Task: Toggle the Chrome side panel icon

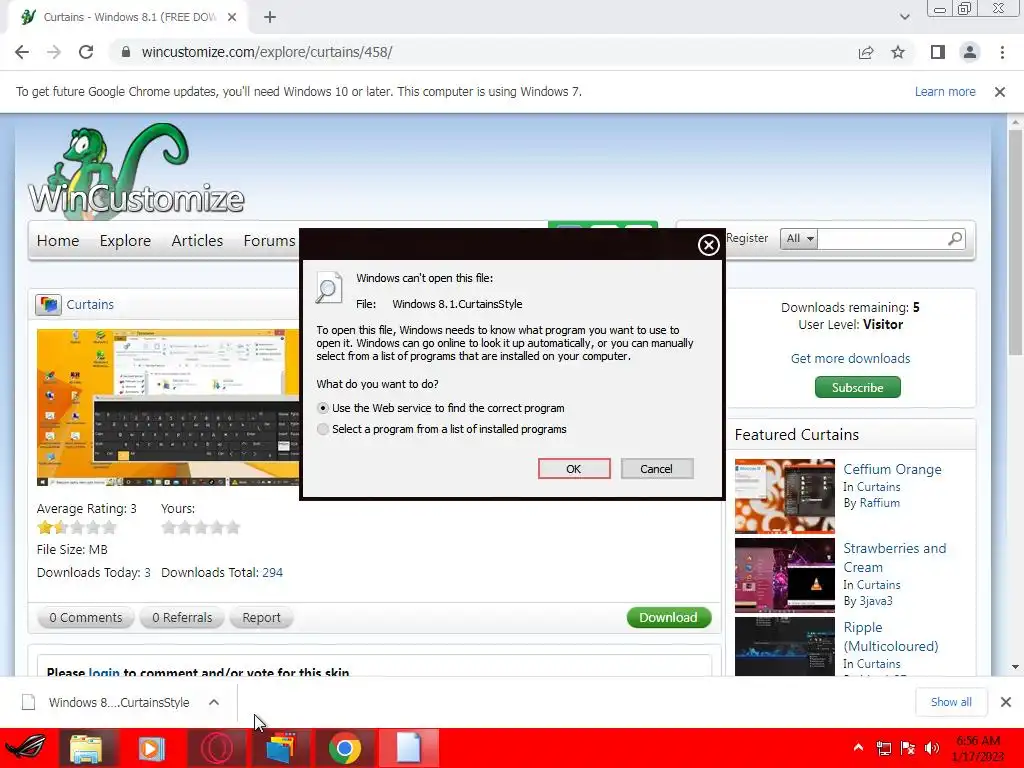Action: 938,52
